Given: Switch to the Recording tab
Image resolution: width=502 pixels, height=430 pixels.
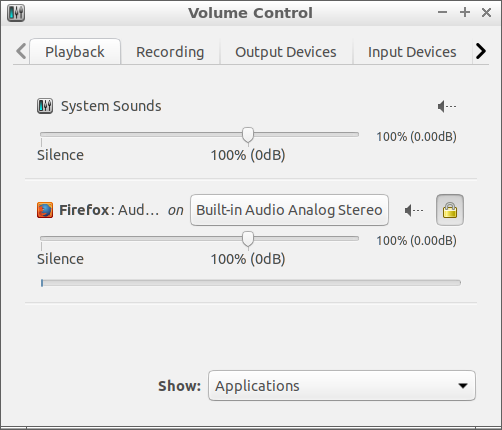Looking at the screenshot, I should pos(170,52).
